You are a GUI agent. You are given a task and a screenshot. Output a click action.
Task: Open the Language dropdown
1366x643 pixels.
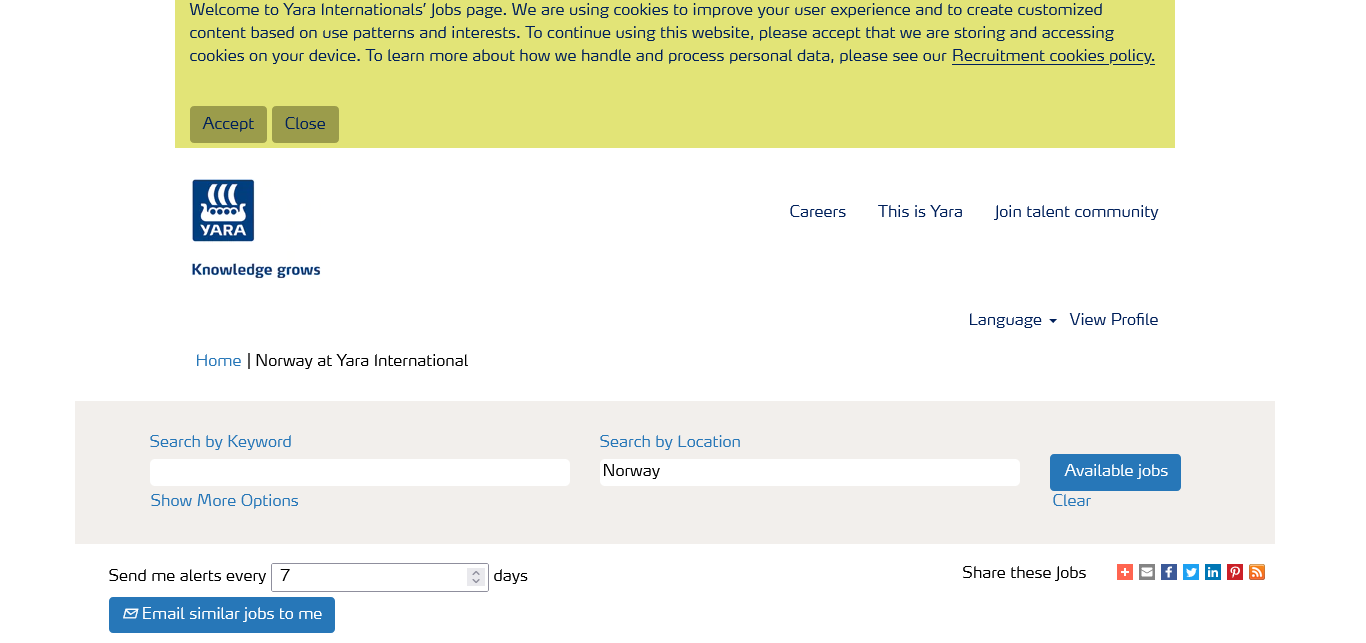pos(1012,320)
